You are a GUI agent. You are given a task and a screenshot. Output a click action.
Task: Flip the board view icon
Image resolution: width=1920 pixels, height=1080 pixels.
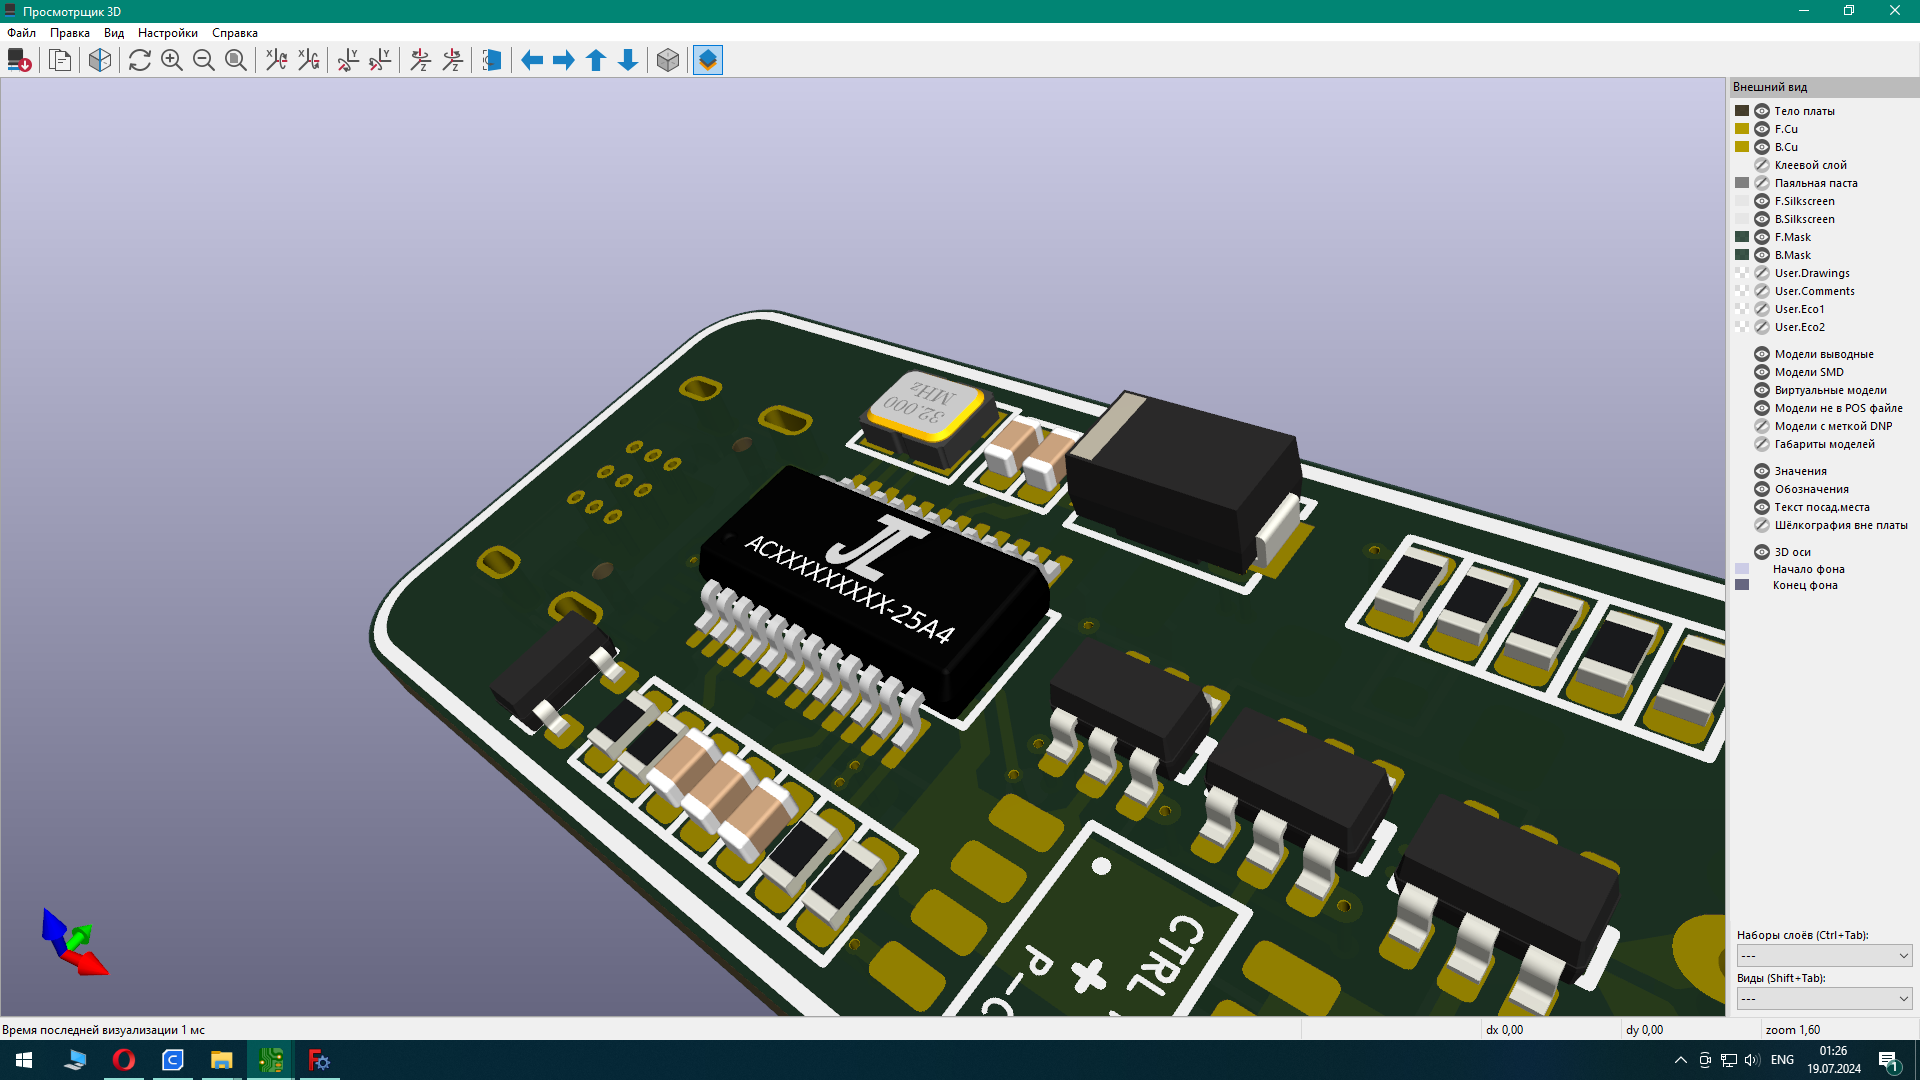[492, 60]
